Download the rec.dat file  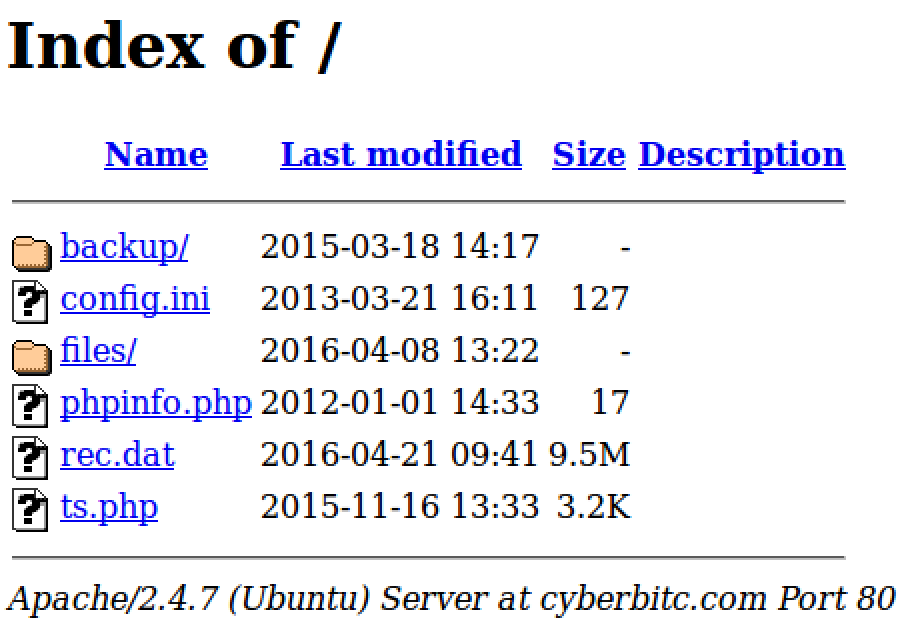tap(116, 455)
